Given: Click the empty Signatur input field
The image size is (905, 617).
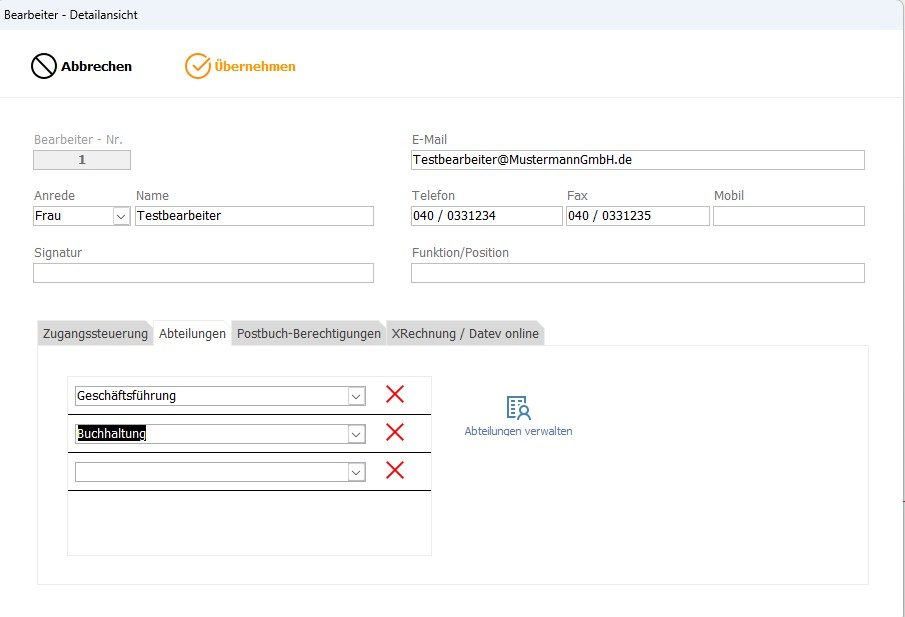Looking at the screenshot, I should (203, 273).
